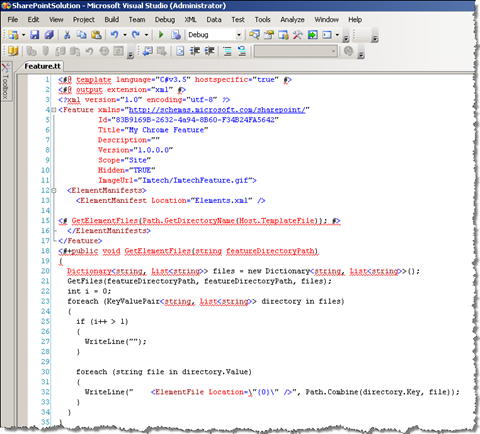480x434 pixels.
Task: Click 'foreach (string file in directory.Value)' line
Action: point(164,372)
